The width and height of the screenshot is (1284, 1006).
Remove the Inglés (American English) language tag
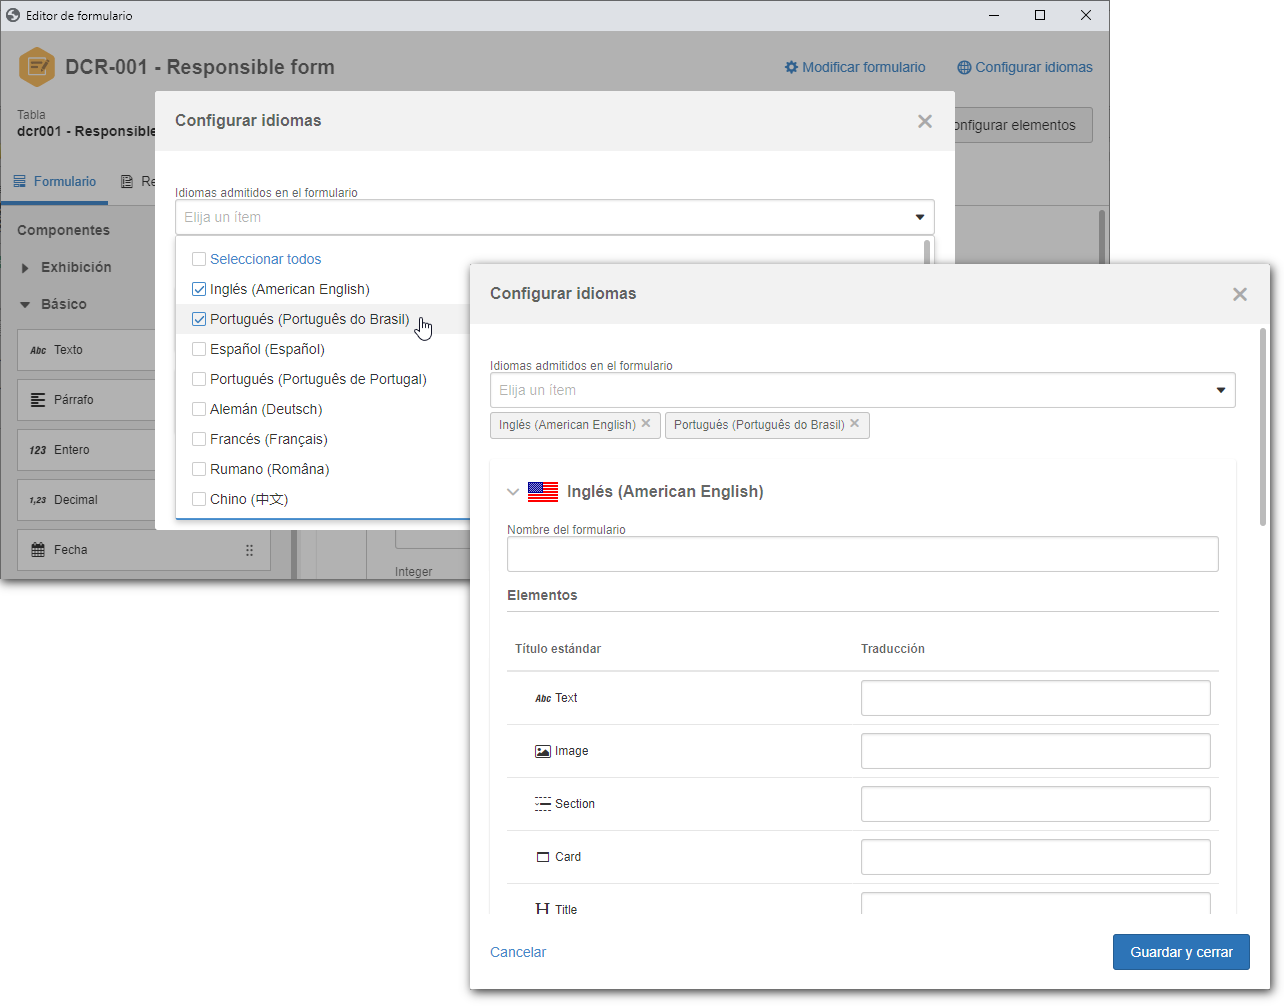(646, 424)
